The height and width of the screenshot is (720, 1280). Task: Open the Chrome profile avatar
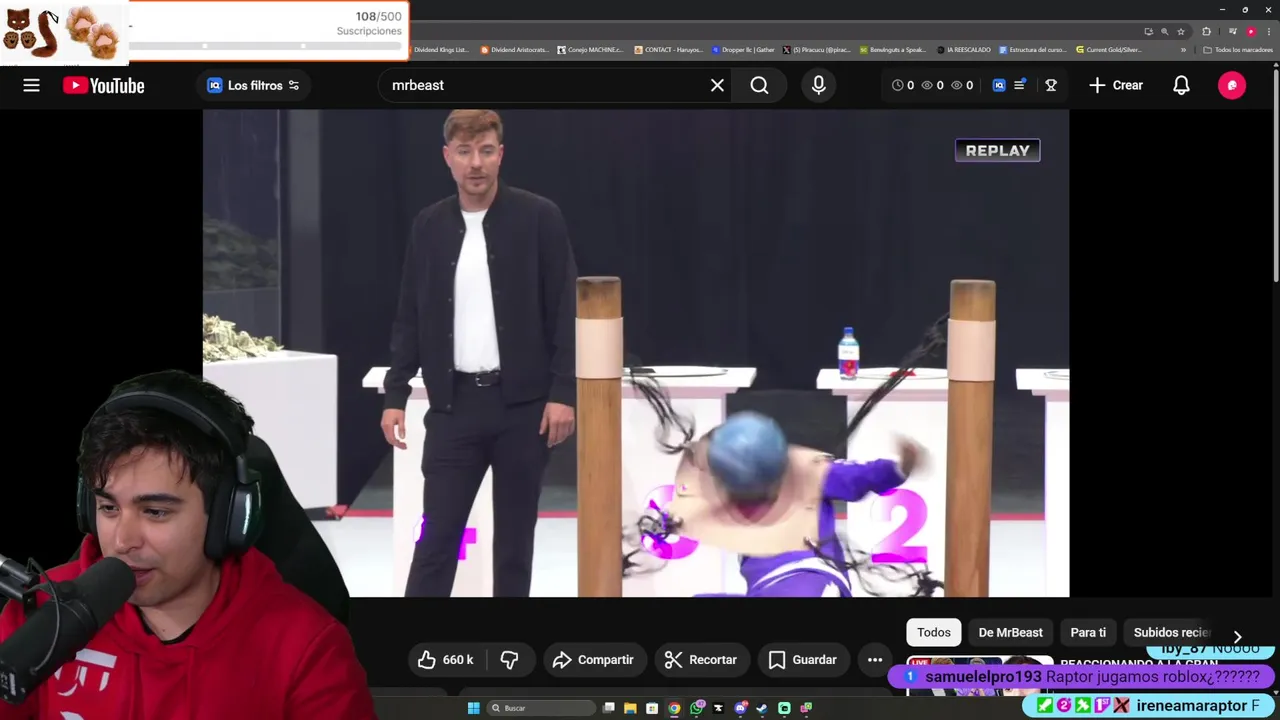coord(1251,31)
